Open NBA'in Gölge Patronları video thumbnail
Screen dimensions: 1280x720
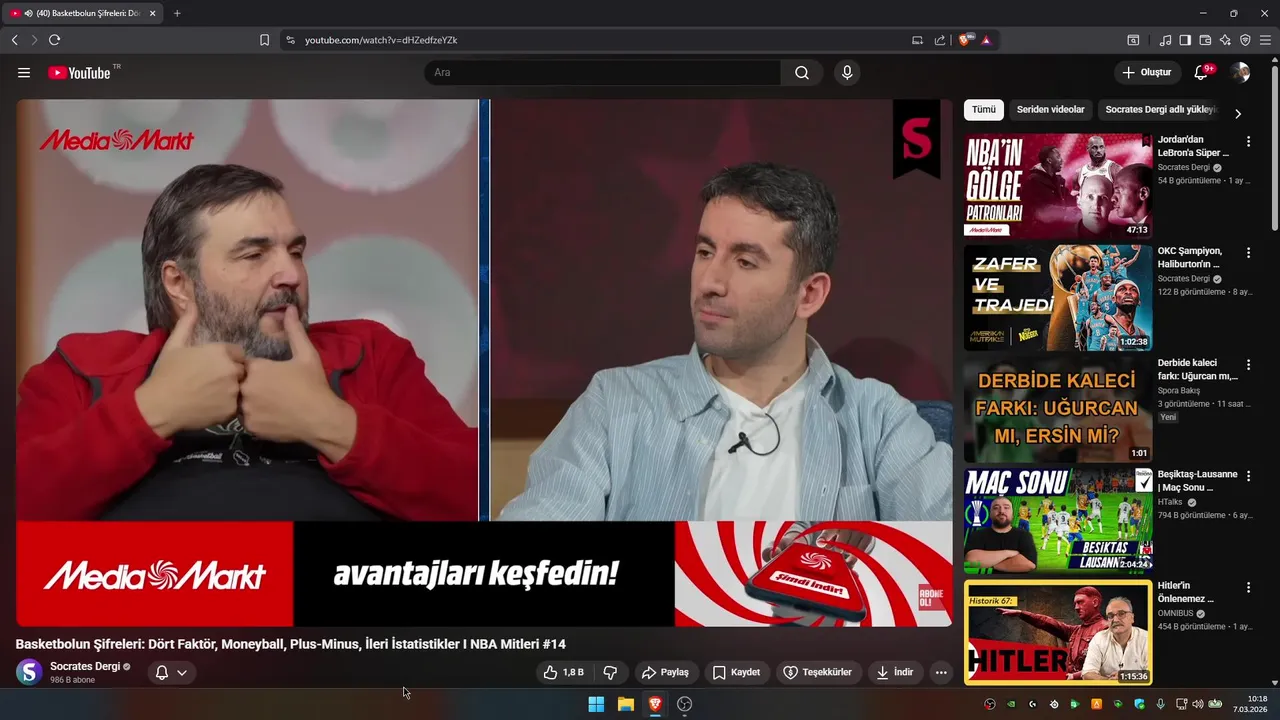click(x=1058, y=186)
